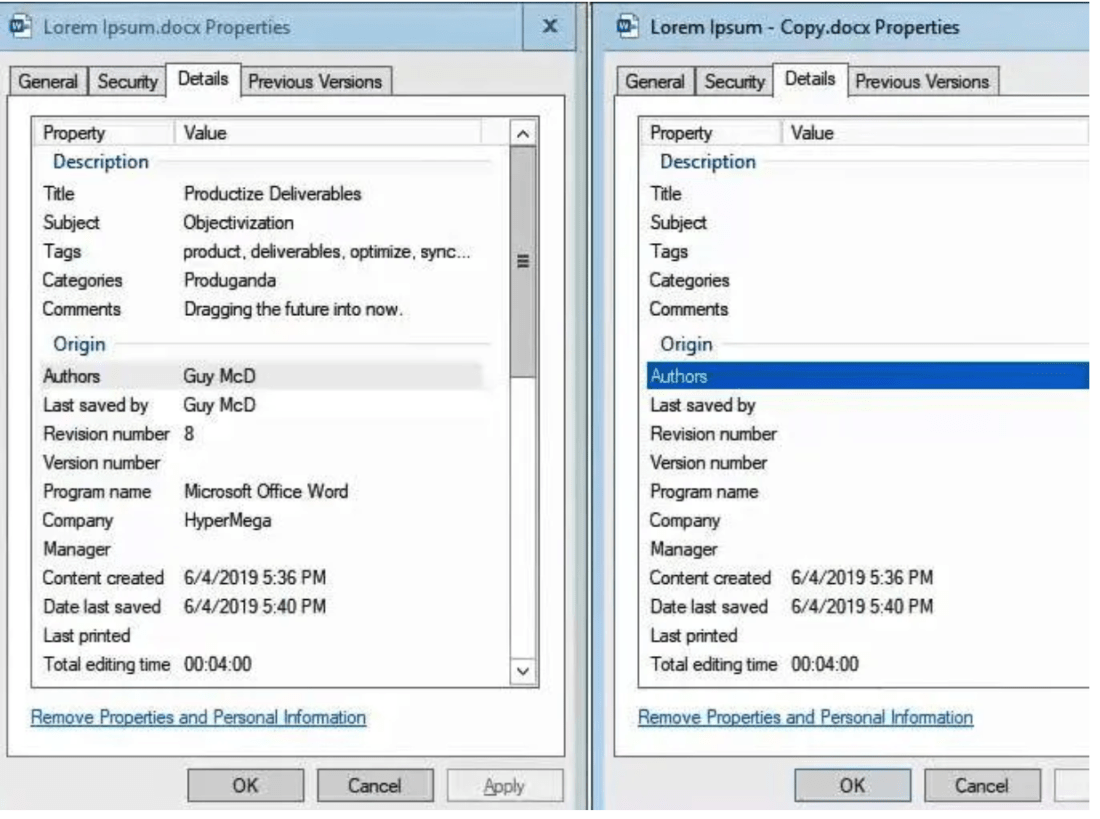
Task: Click Company row in Copy.docx window
Action: [868, 520]
